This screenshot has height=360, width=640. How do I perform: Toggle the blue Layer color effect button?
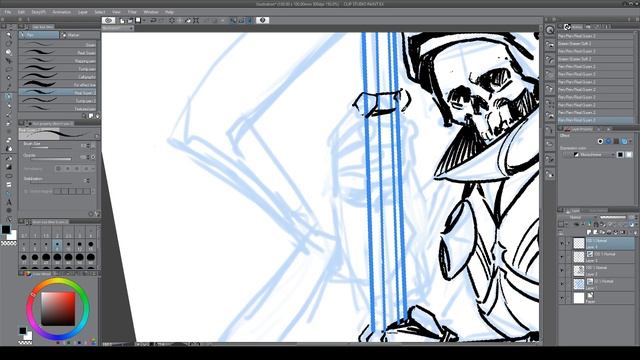tap(624, 141)
